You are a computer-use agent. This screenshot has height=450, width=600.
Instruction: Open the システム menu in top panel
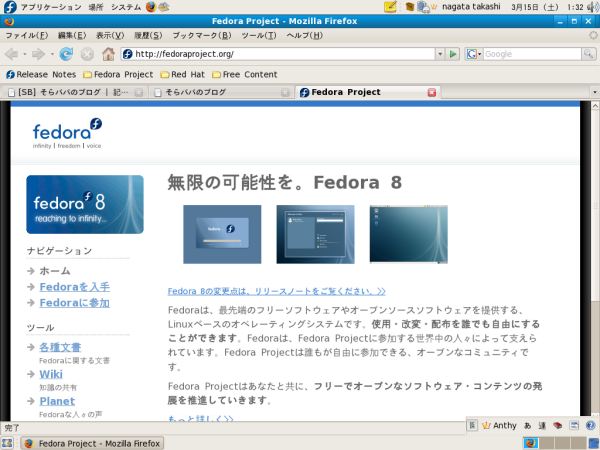126,7
